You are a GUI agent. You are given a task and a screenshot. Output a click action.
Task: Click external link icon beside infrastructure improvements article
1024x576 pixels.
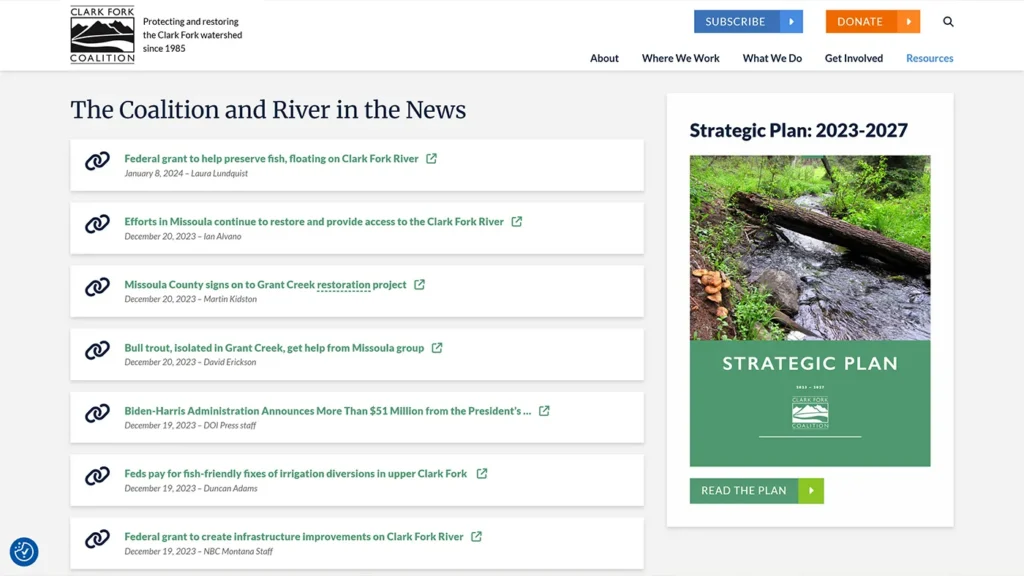(x=476, y=537)
